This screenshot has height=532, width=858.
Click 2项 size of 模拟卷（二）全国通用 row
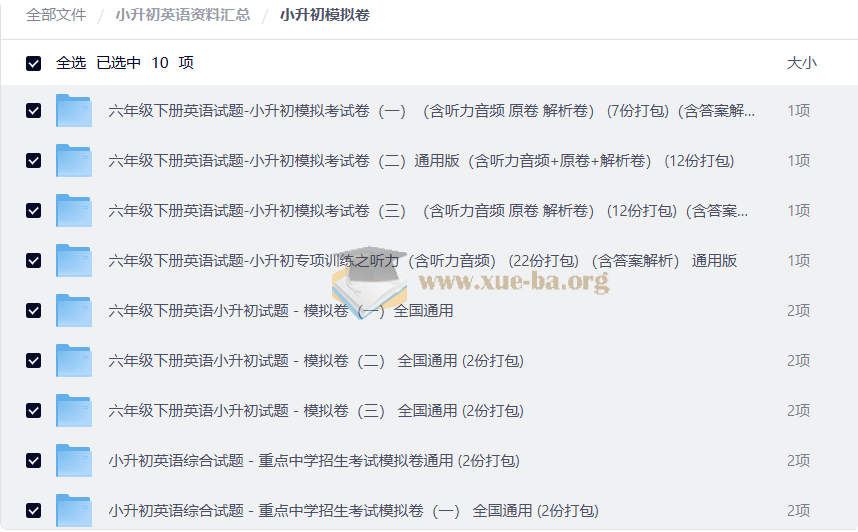click(798, 361)
